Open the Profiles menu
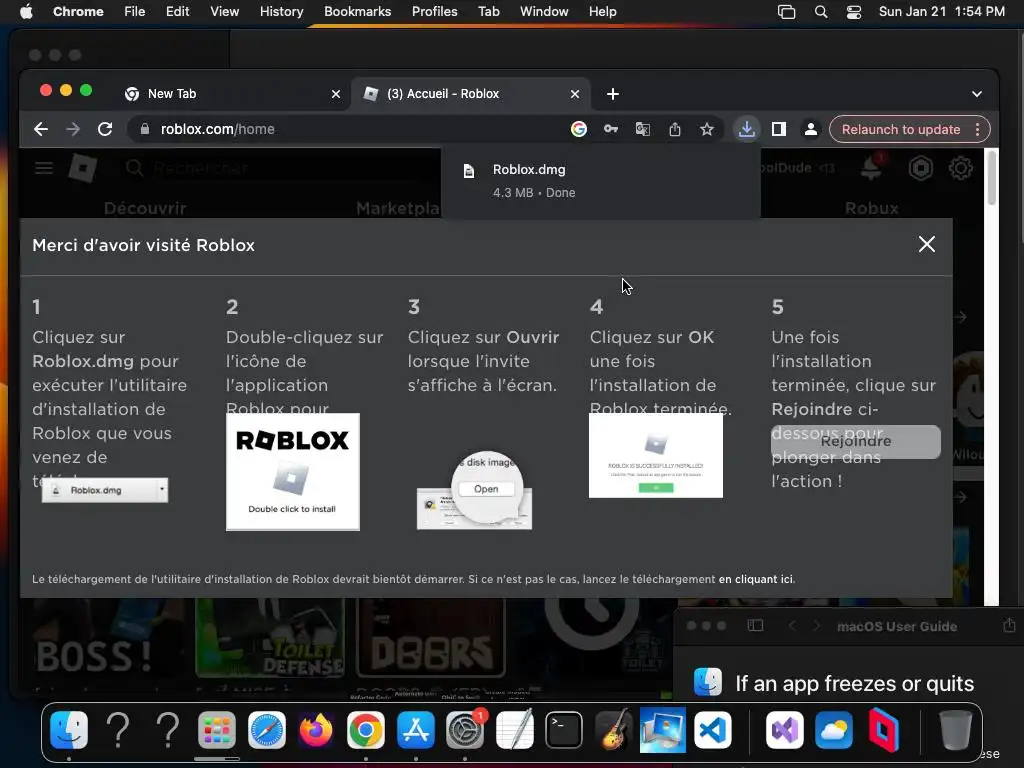The height and width of the screenshot is (768, 1024). click(434, 11)
